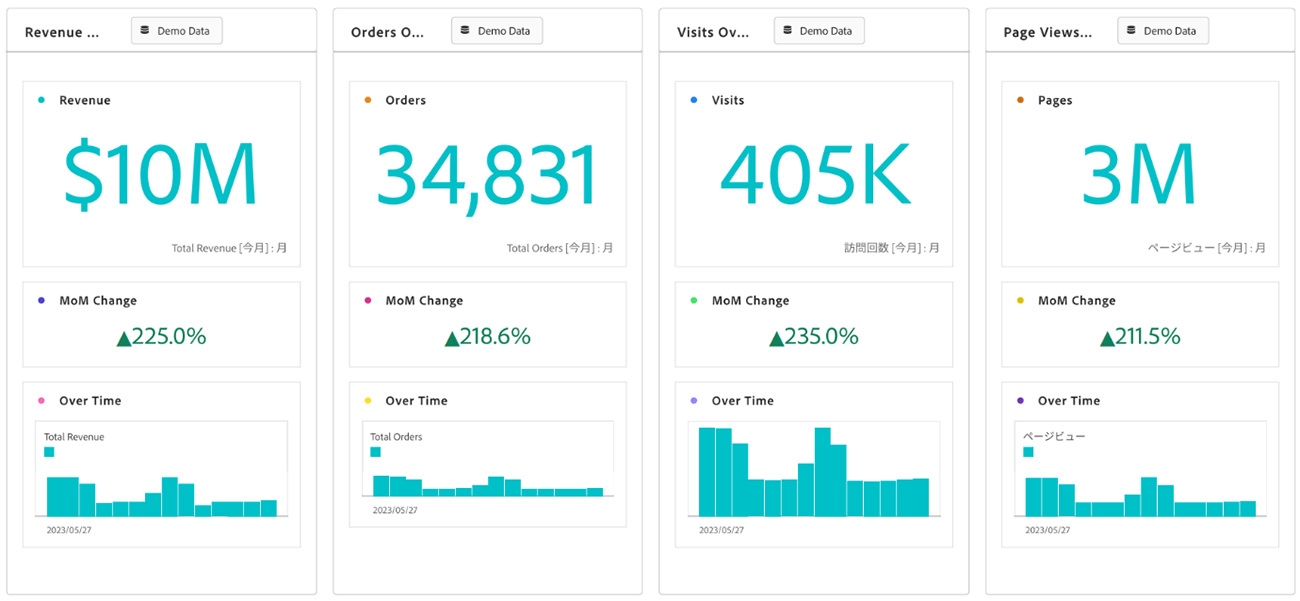Click the purple dot beside Over Time in the Page Views panel
The image size is (1300, 601).
[x=1020, y=400]
